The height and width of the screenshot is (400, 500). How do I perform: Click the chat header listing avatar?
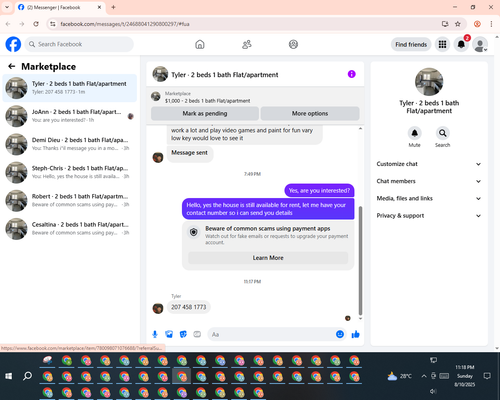click(x=160, y=74)
